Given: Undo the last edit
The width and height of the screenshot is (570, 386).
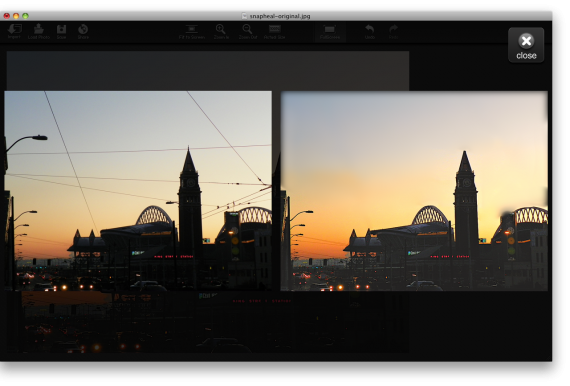Looking at the screenshot, I should (370, 32).
